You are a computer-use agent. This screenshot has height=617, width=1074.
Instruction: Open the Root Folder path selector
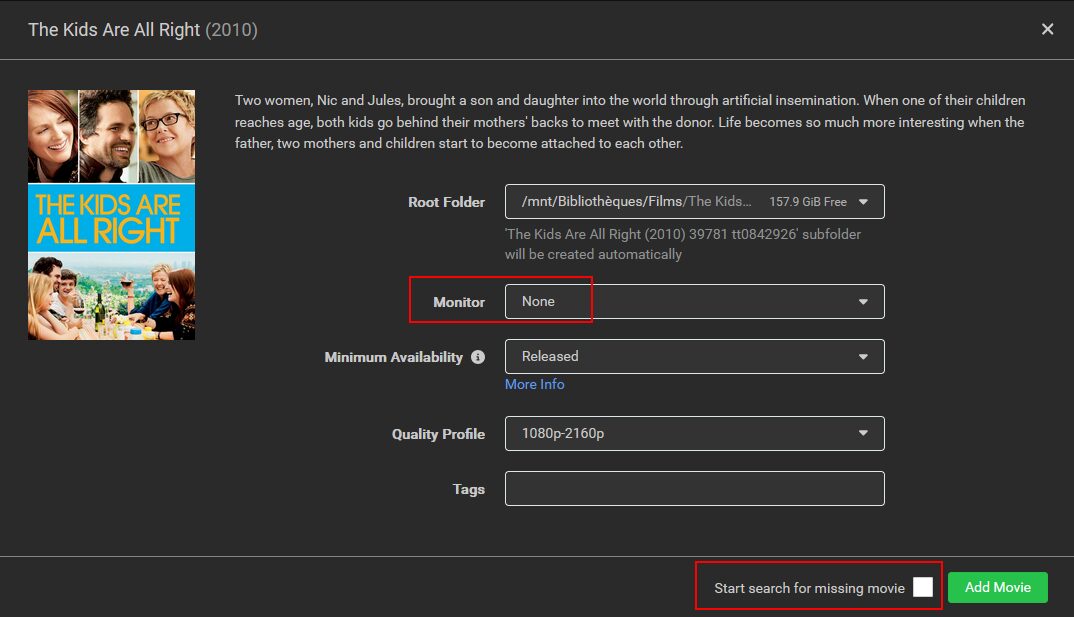(x=690, y=202)
